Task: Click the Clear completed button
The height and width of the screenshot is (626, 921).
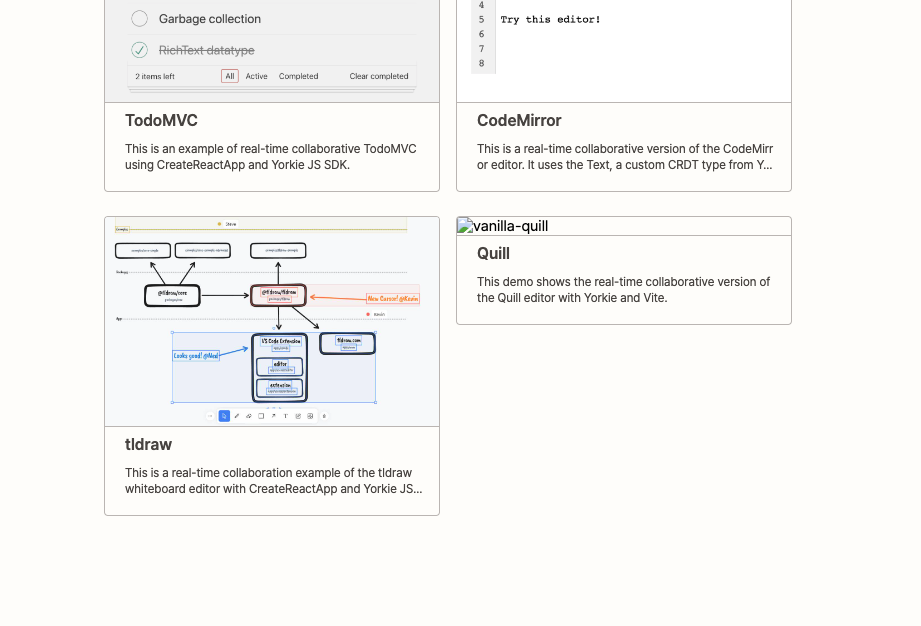Action: [378, 76]
